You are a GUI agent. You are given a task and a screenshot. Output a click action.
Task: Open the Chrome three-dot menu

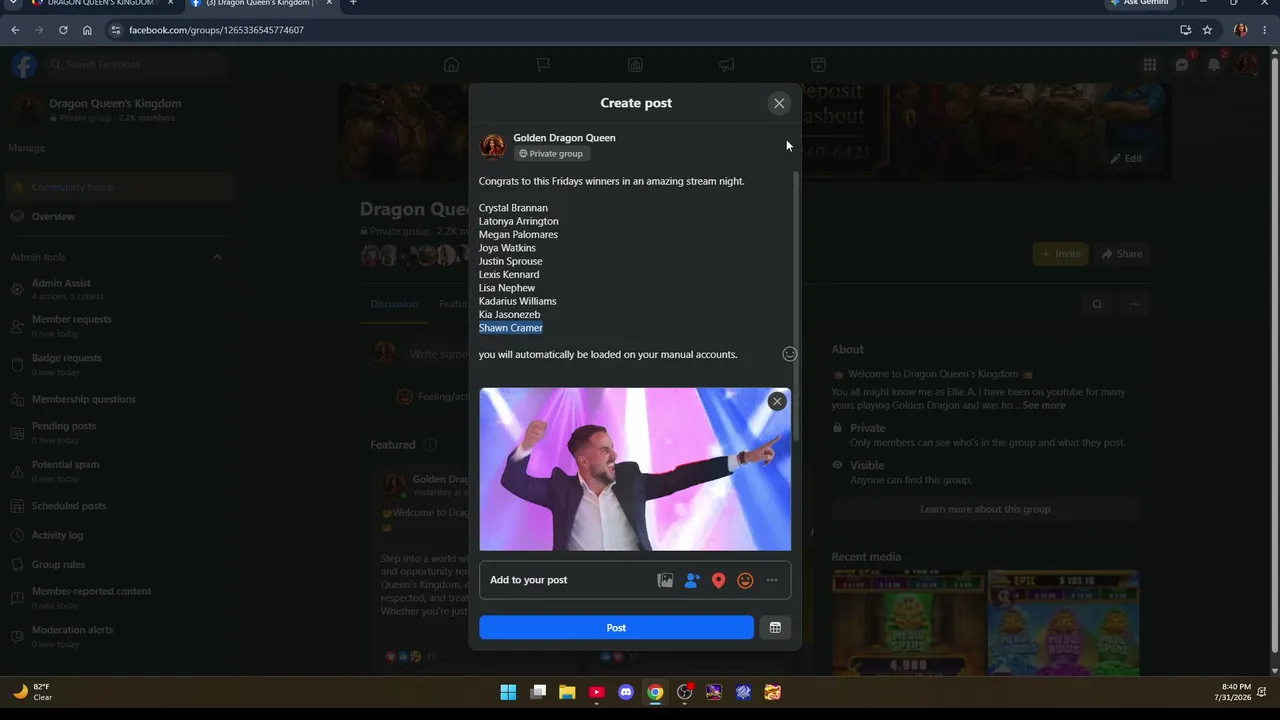[1265, 30]
